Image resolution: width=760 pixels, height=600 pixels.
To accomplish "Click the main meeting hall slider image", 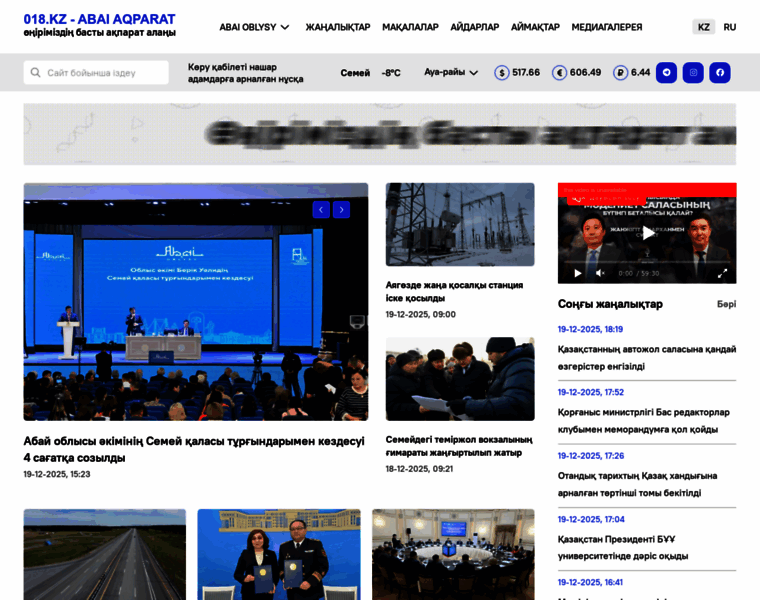I will pyautogui.click(x=196, y=301).
